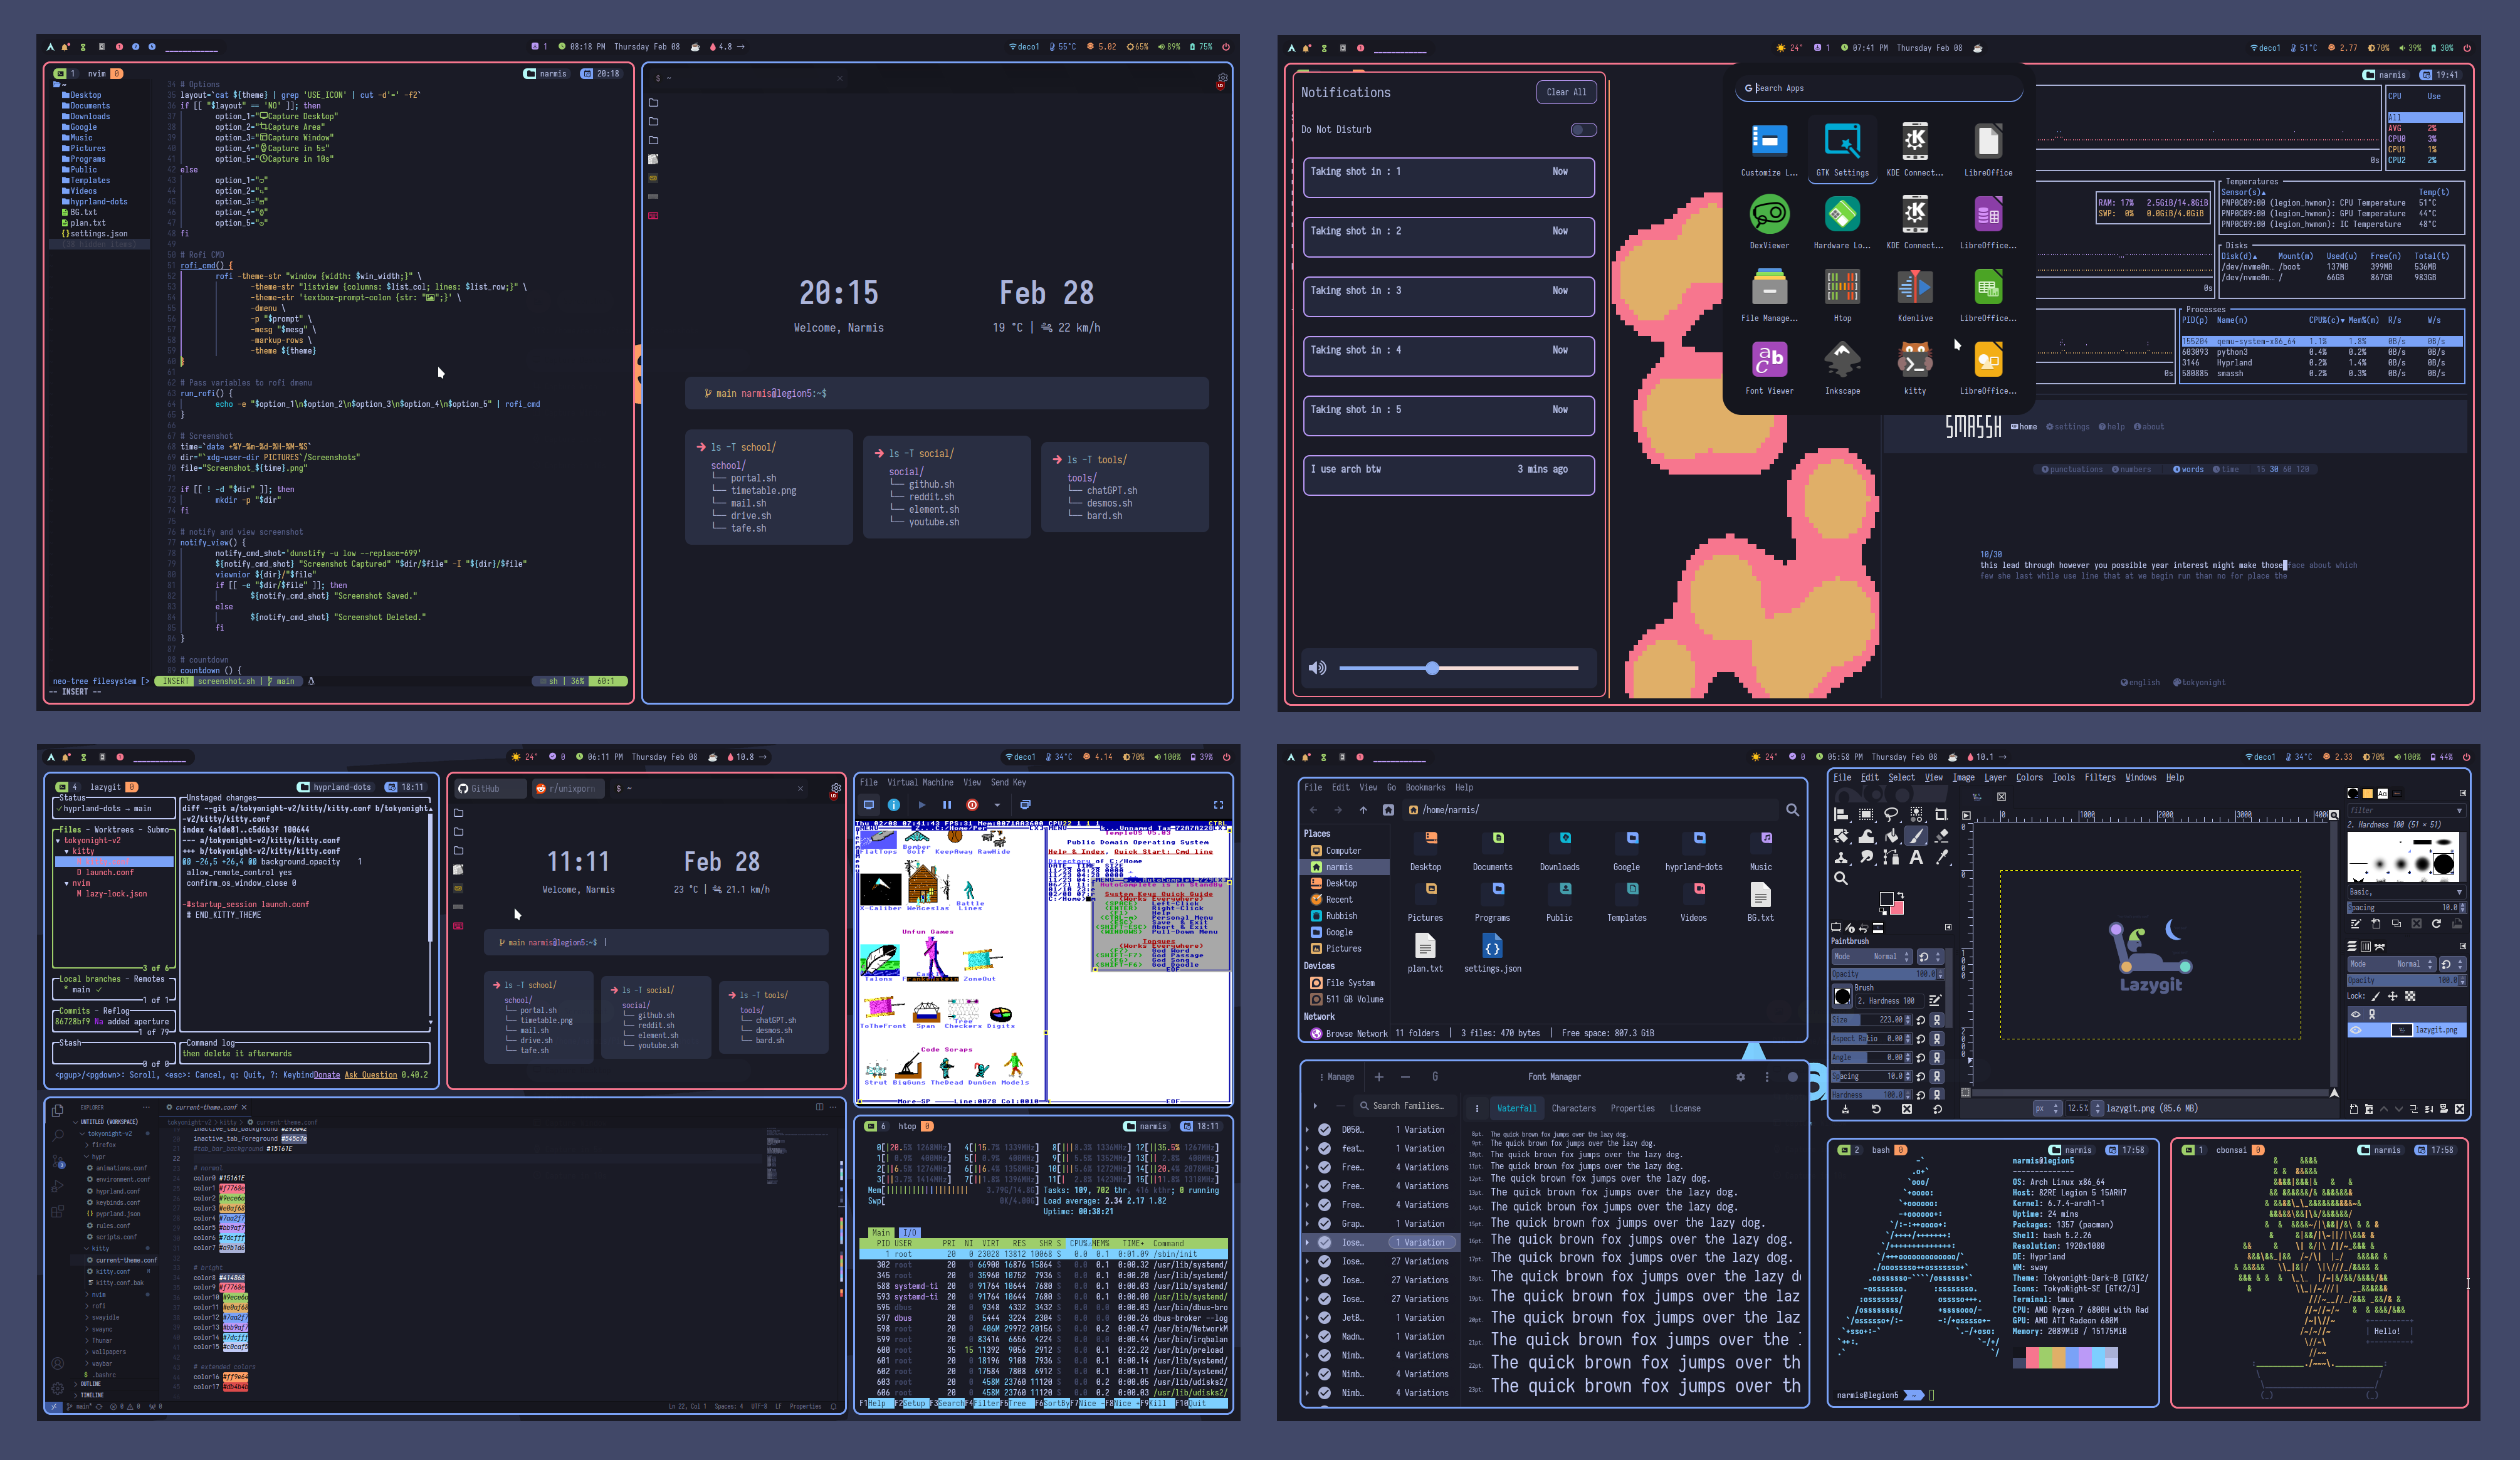This screenshot has height=1460, width=2520.
Task: Toggle the Do Not Disturb switch
Action: tap(1583, 130)
